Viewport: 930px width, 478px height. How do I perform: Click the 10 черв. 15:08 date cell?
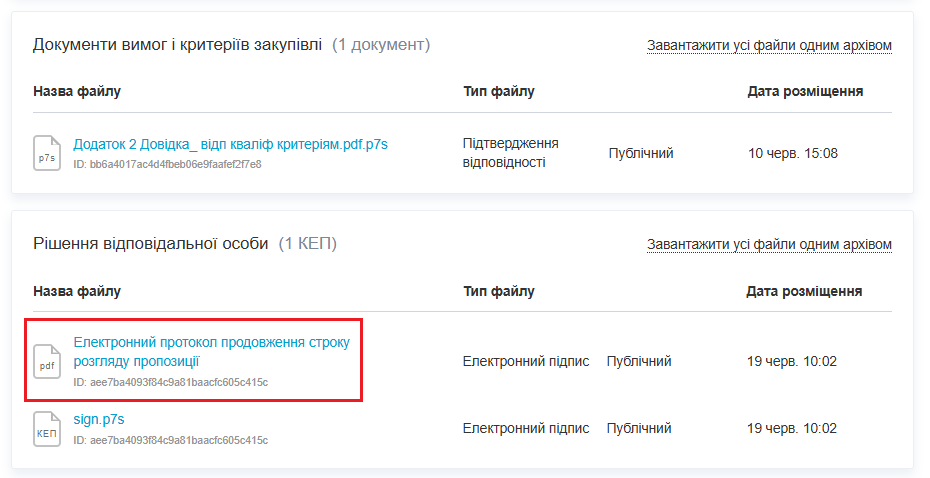(793, 153)
